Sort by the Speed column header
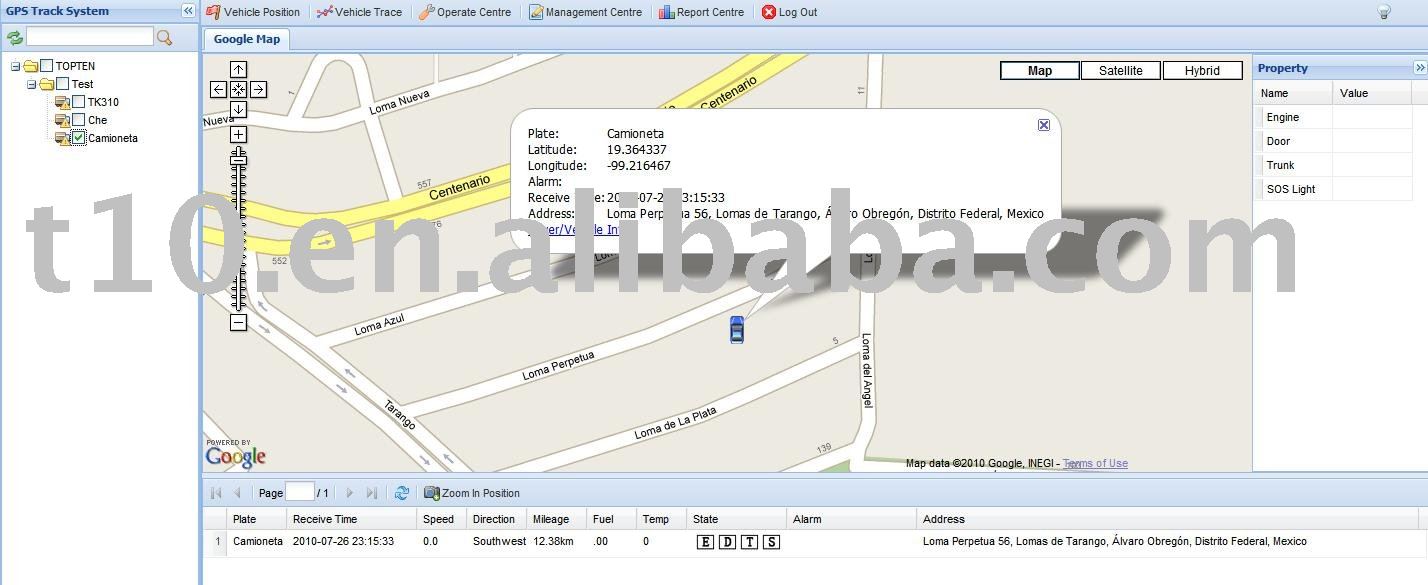The image size is (1428, 585). coord(441,519)
